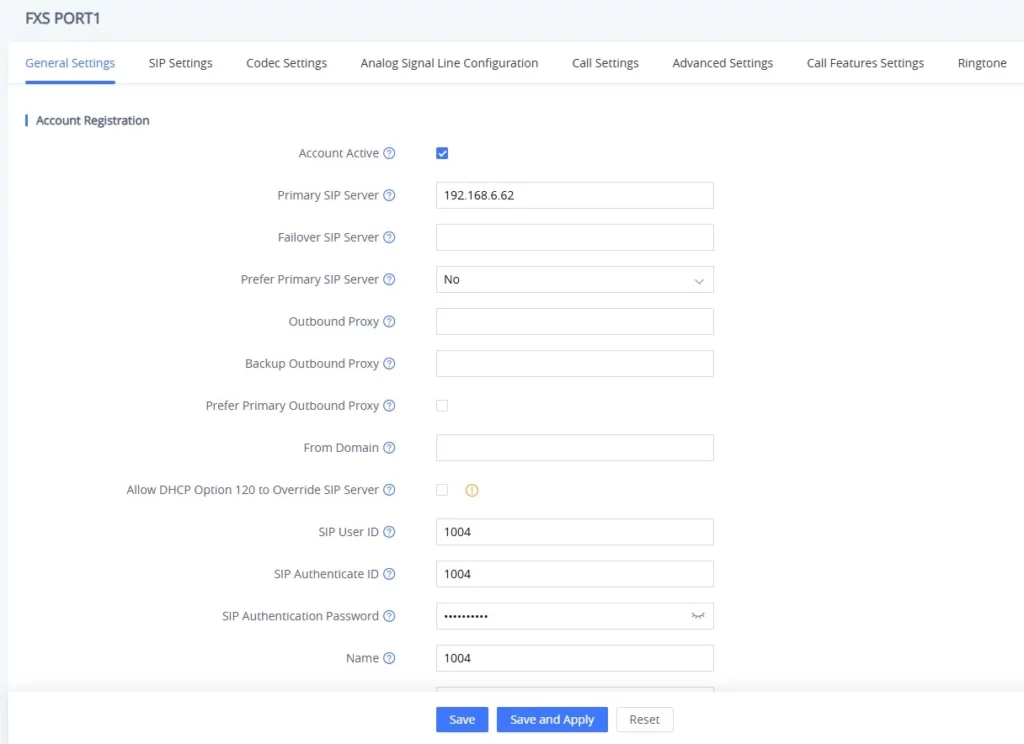Click the Account Registration section heading

[92, 120]
